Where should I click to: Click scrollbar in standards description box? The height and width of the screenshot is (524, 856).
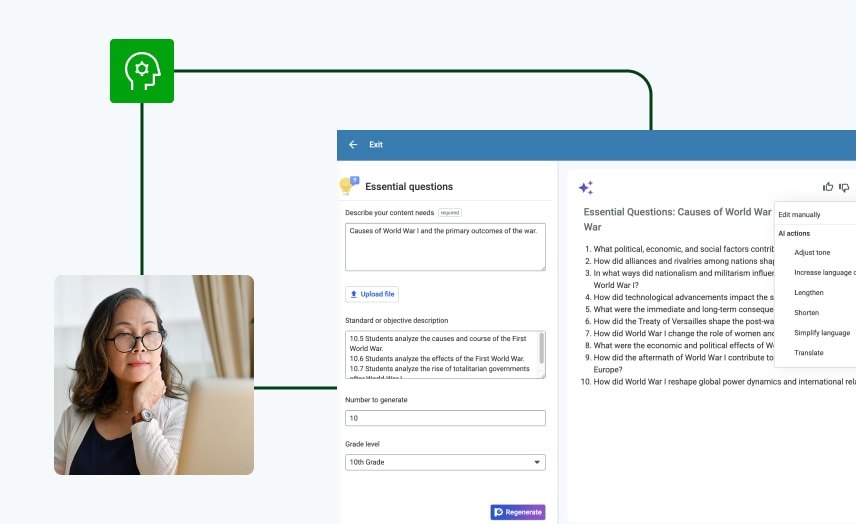541,348
